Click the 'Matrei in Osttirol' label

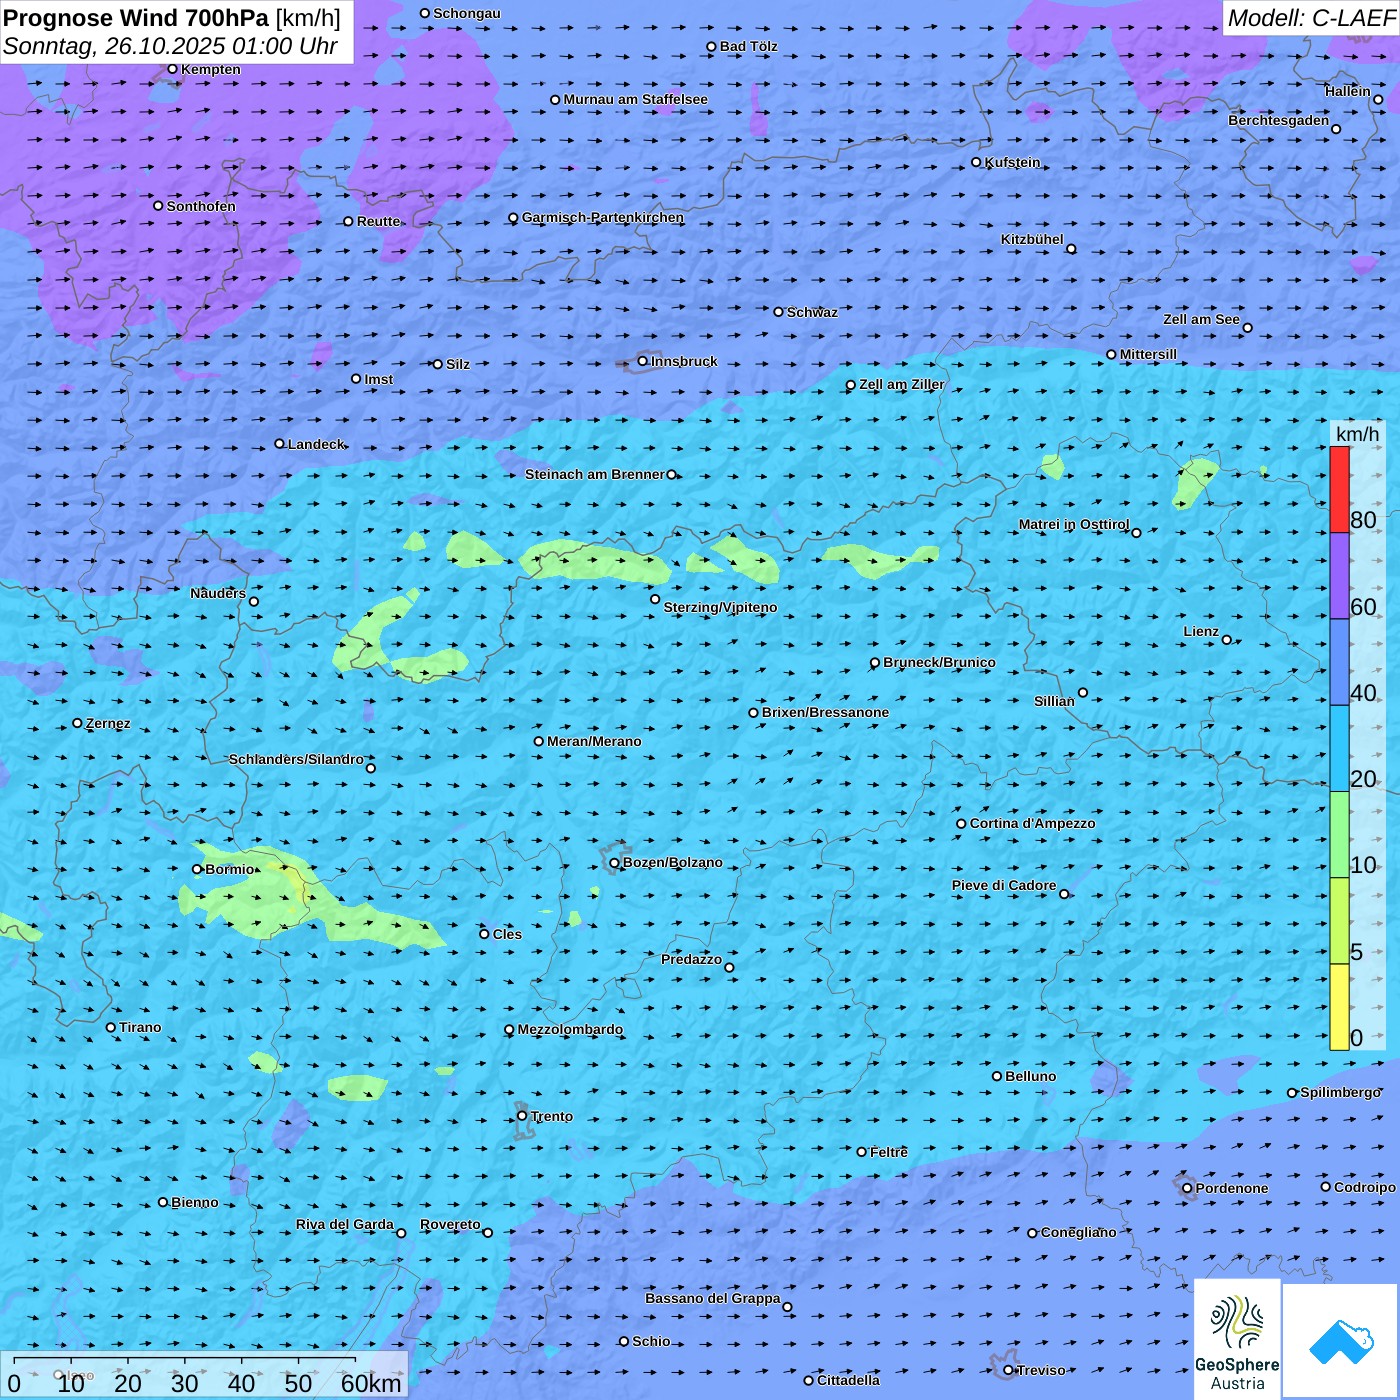pos(1074,524)
